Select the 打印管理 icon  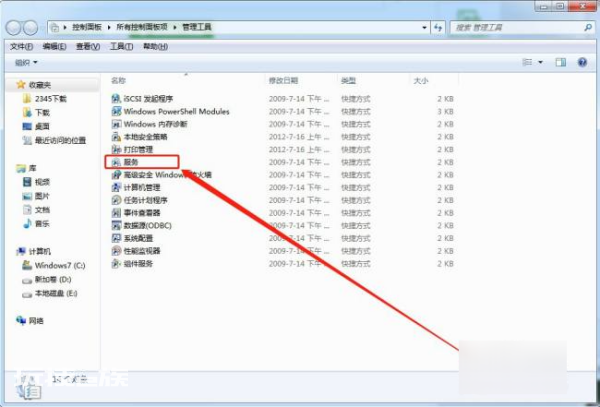116,149
